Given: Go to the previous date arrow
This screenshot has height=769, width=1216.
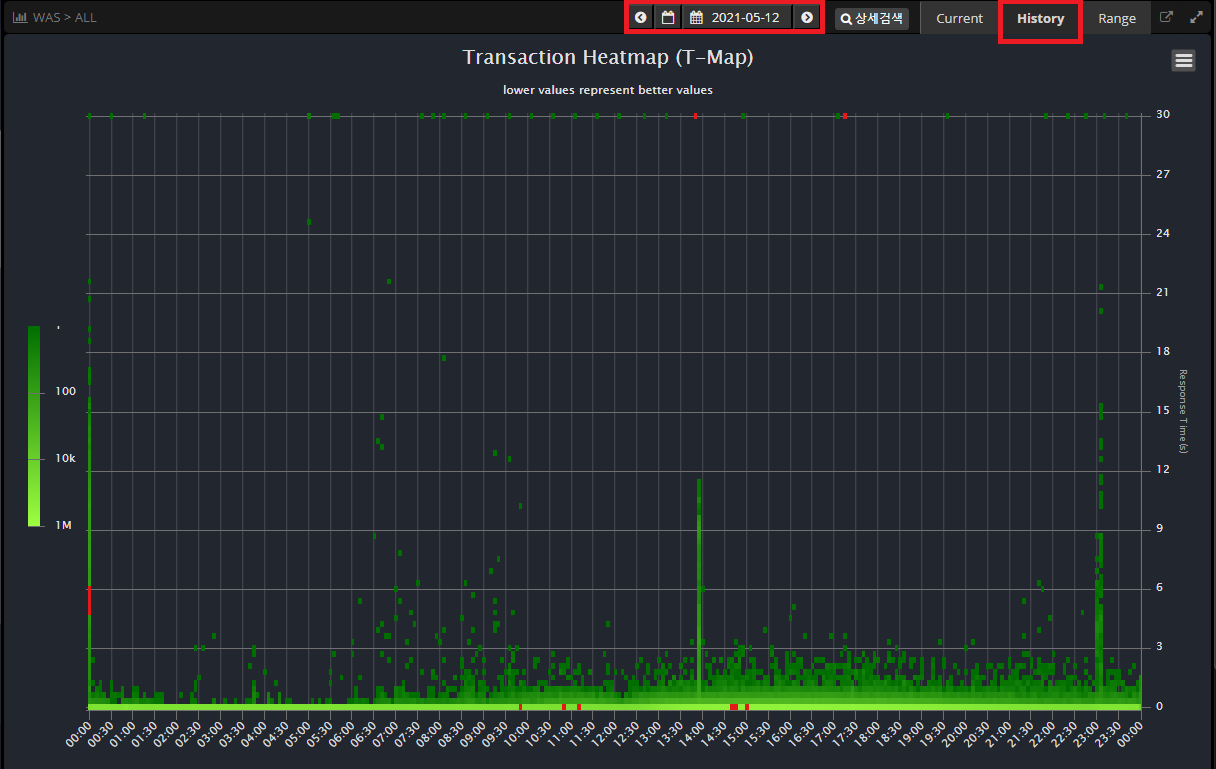Looking at the screenshot, I should (641, 18).
